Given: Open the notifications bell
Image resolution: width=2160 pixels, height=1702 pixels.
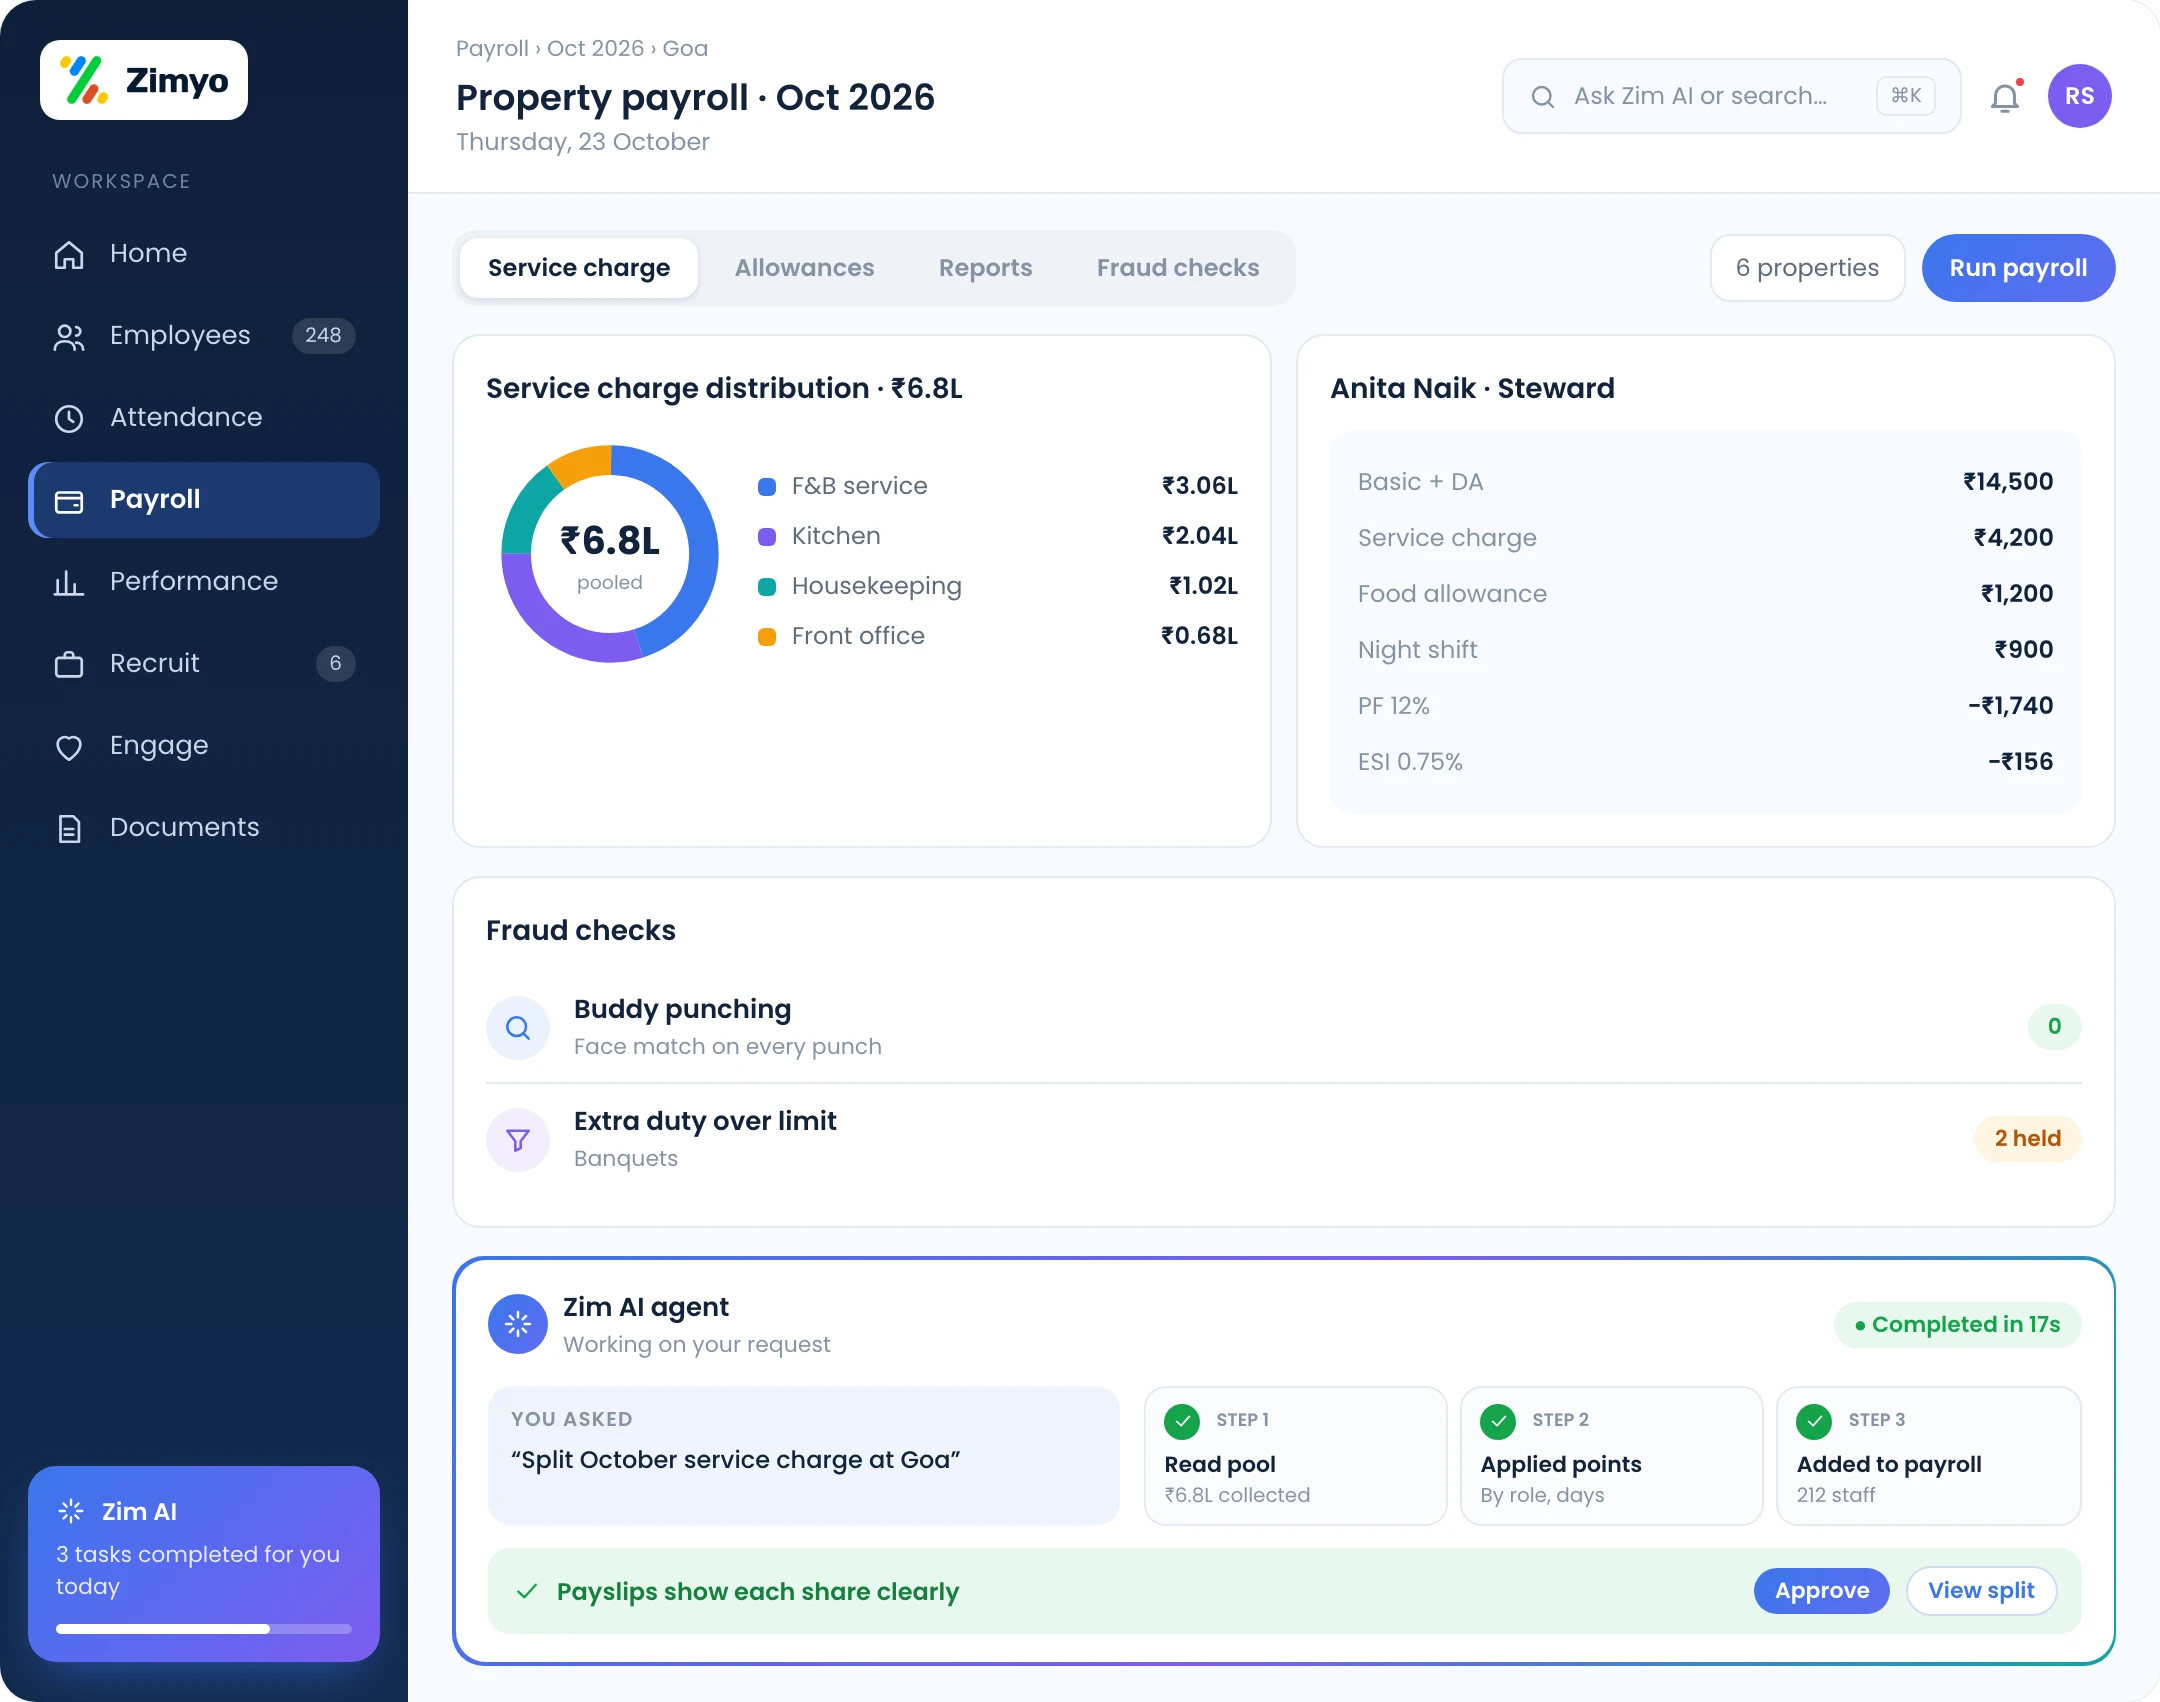Looking at the screenshot, I should [2005, 97].
